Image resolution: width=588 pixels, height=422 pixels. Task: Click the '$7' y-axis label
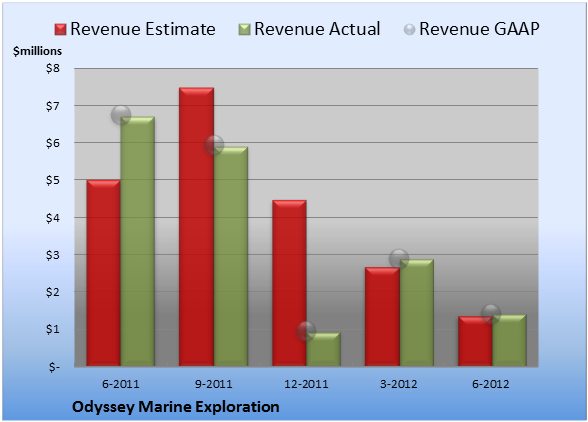coord(52,106)
